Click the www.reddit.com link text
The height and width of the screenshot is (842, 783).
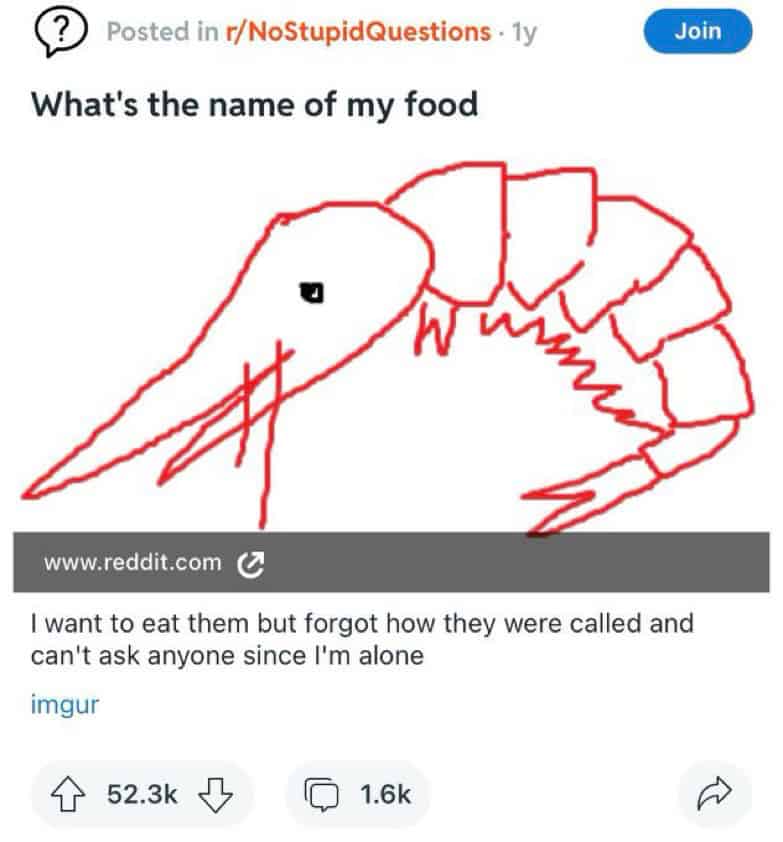tap(132, 562)
